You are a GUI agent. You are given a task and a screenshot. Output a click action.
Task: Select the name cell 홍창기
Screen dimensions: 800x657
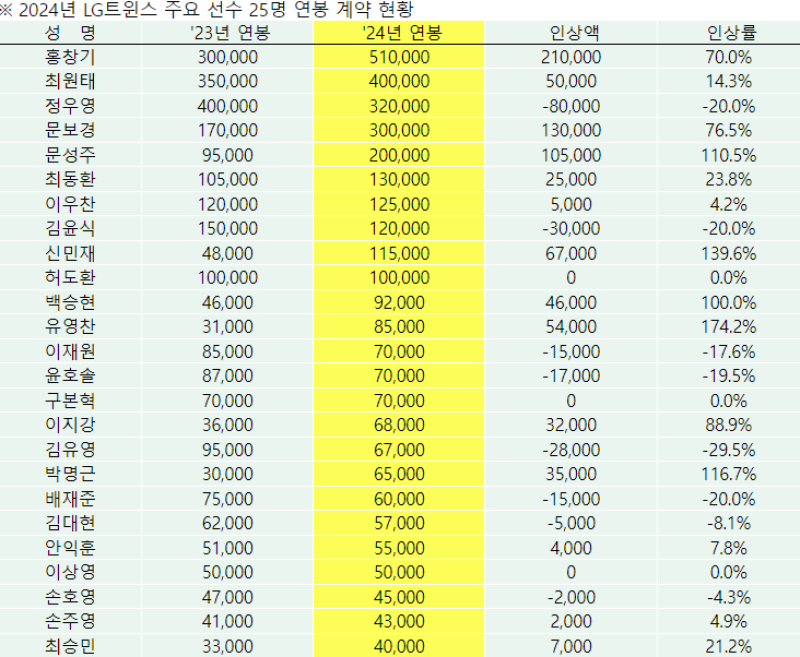[x=70, y=57]
